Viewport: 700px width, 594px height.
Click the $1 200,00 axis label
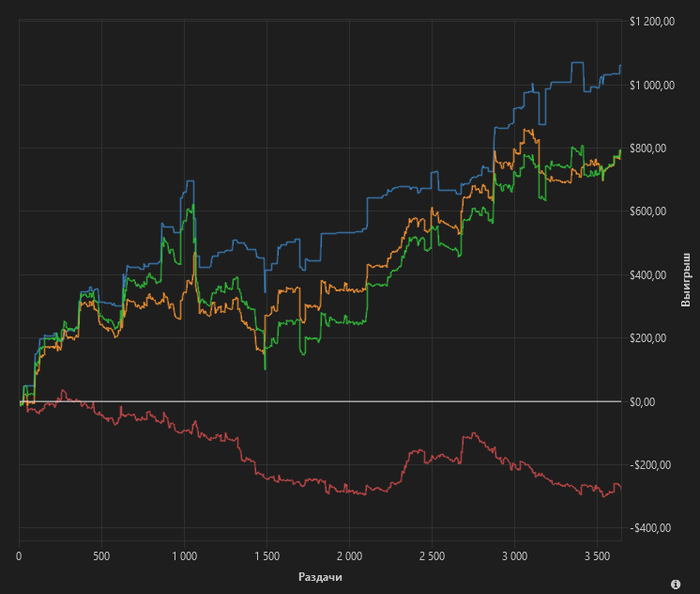652,21
